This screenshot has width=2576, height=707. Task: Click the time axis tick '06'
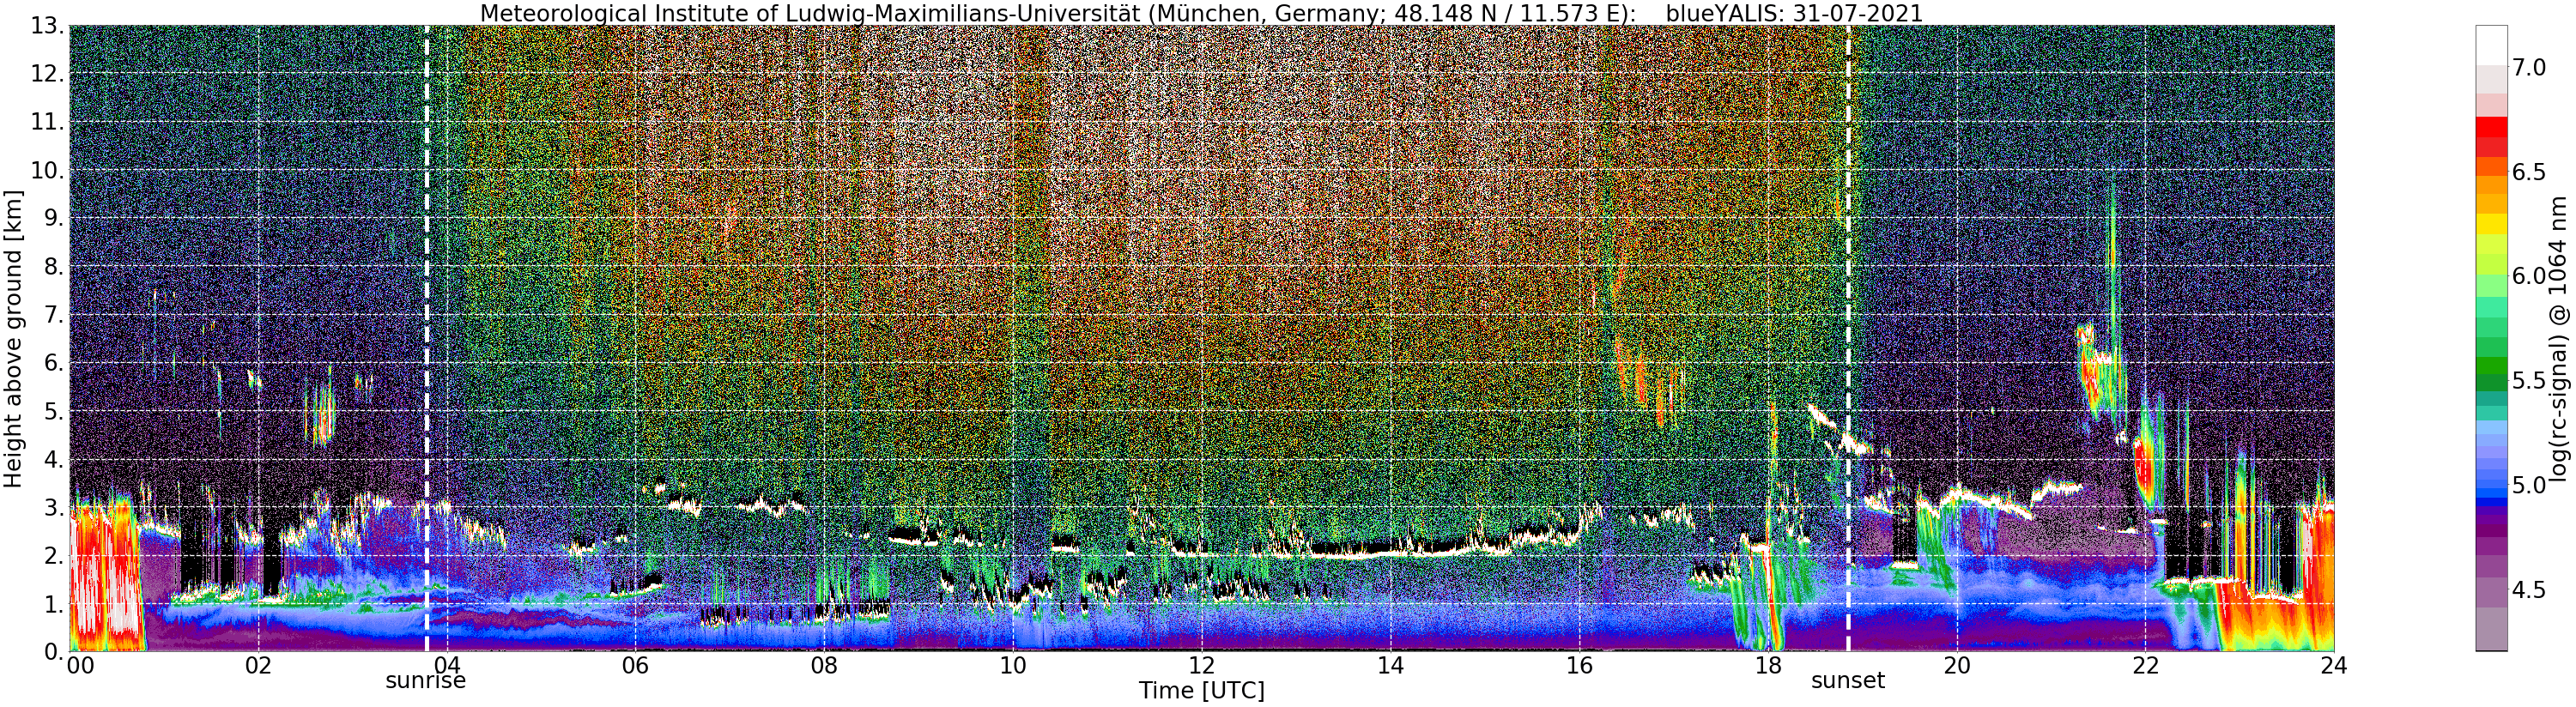[635, 666]
